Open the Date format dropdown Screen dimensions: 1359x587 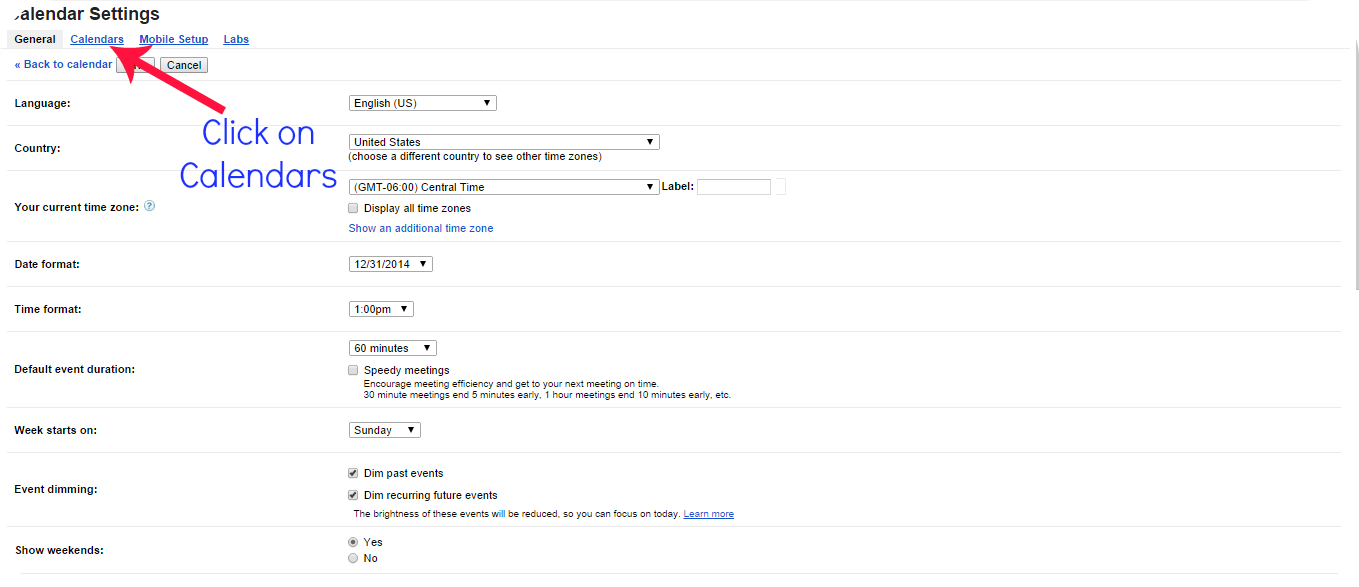click(391, 264)
